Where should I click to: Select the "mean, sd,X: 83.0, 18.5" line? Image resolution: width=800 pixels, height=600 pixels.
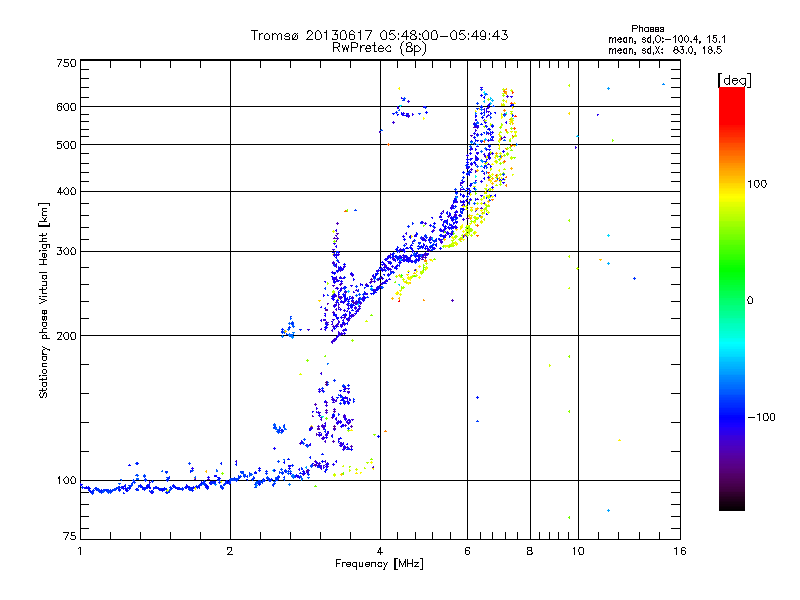[665, 50]
